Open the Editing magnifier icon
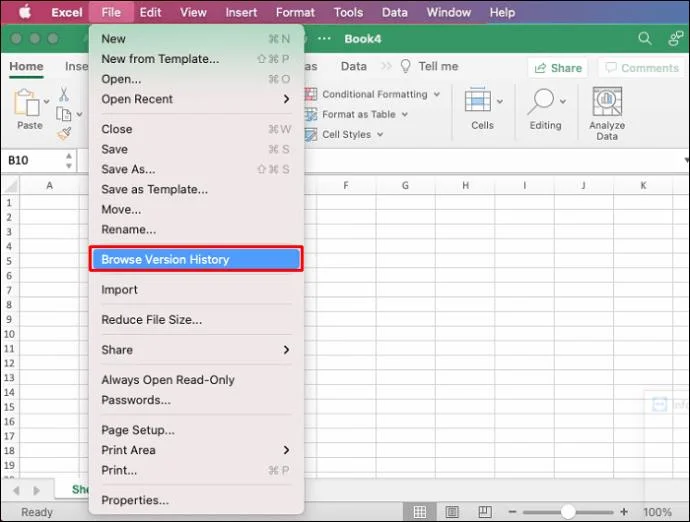Viewport: 690px width, 522px height. coord(540,102)
